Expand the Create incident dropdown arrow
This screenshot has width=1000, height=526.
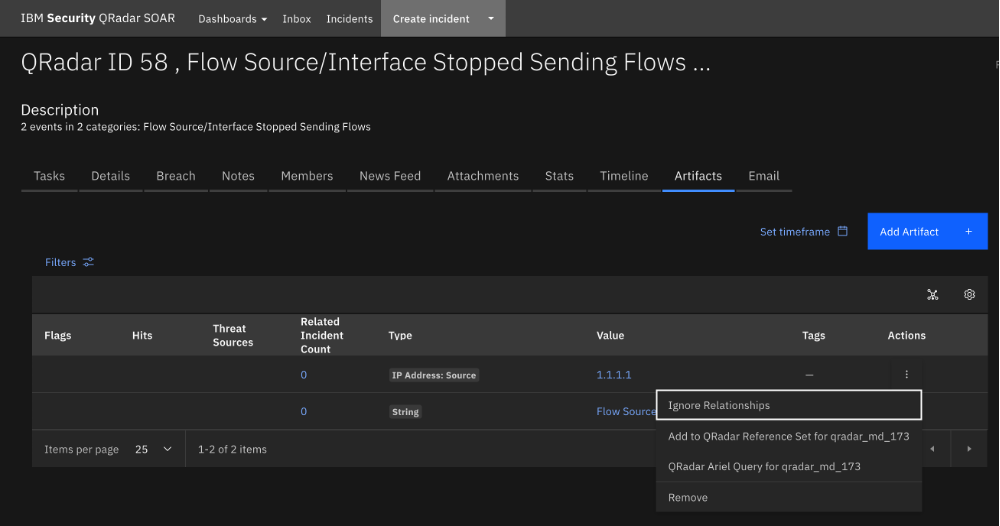[491, 19]
